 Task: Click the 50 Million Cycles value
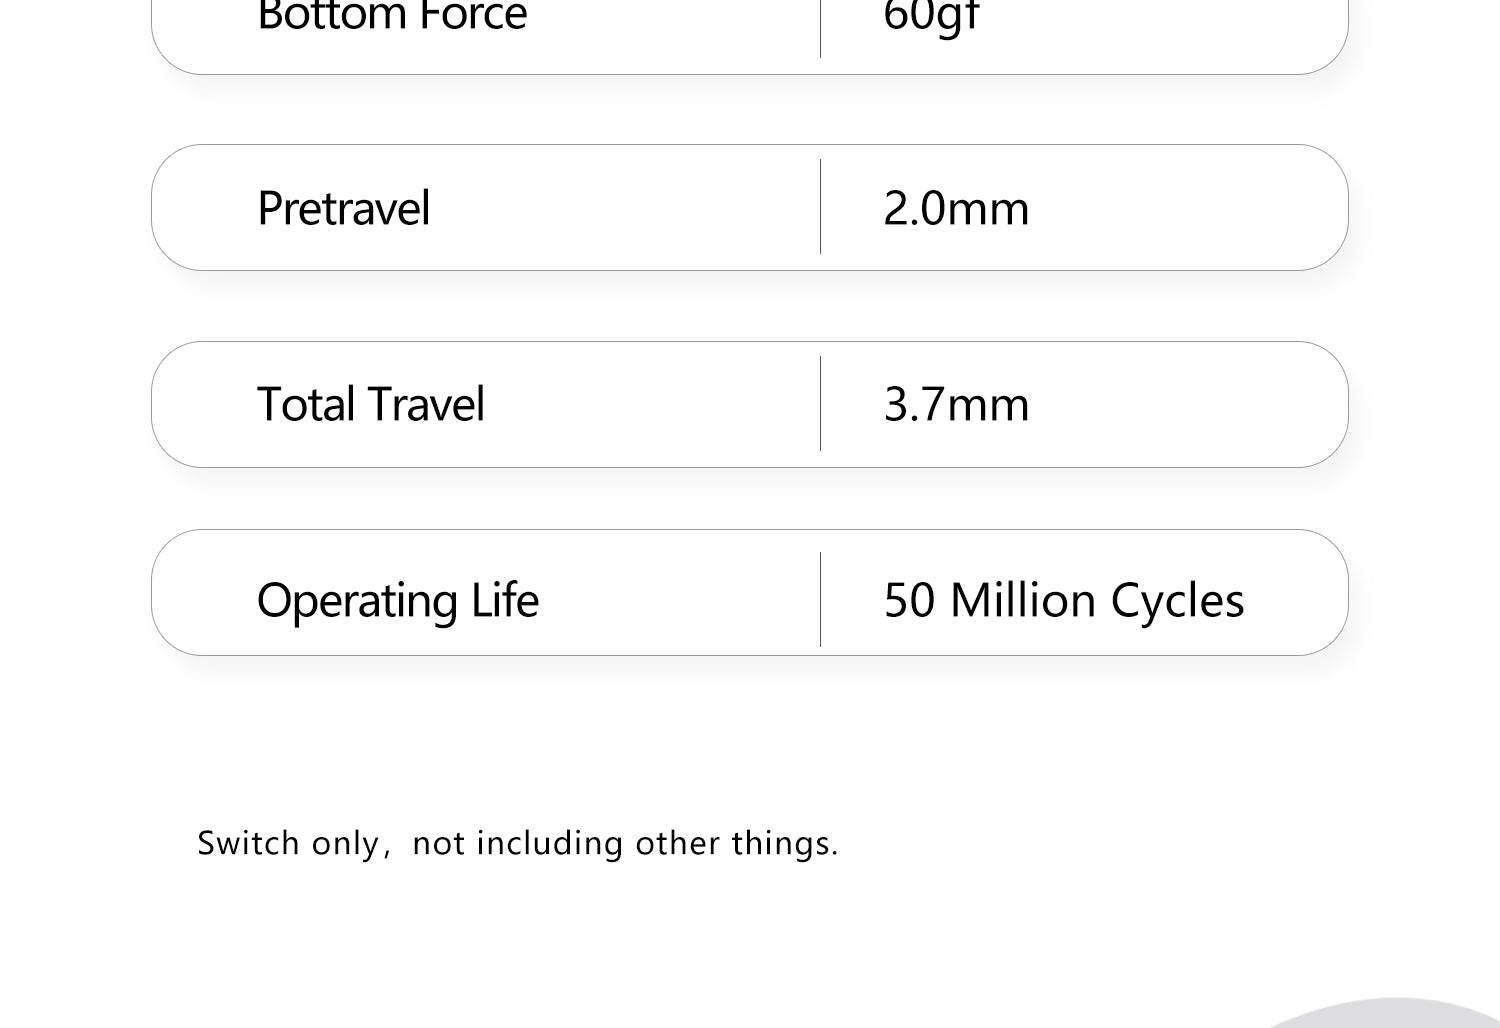coord(1064,600)
